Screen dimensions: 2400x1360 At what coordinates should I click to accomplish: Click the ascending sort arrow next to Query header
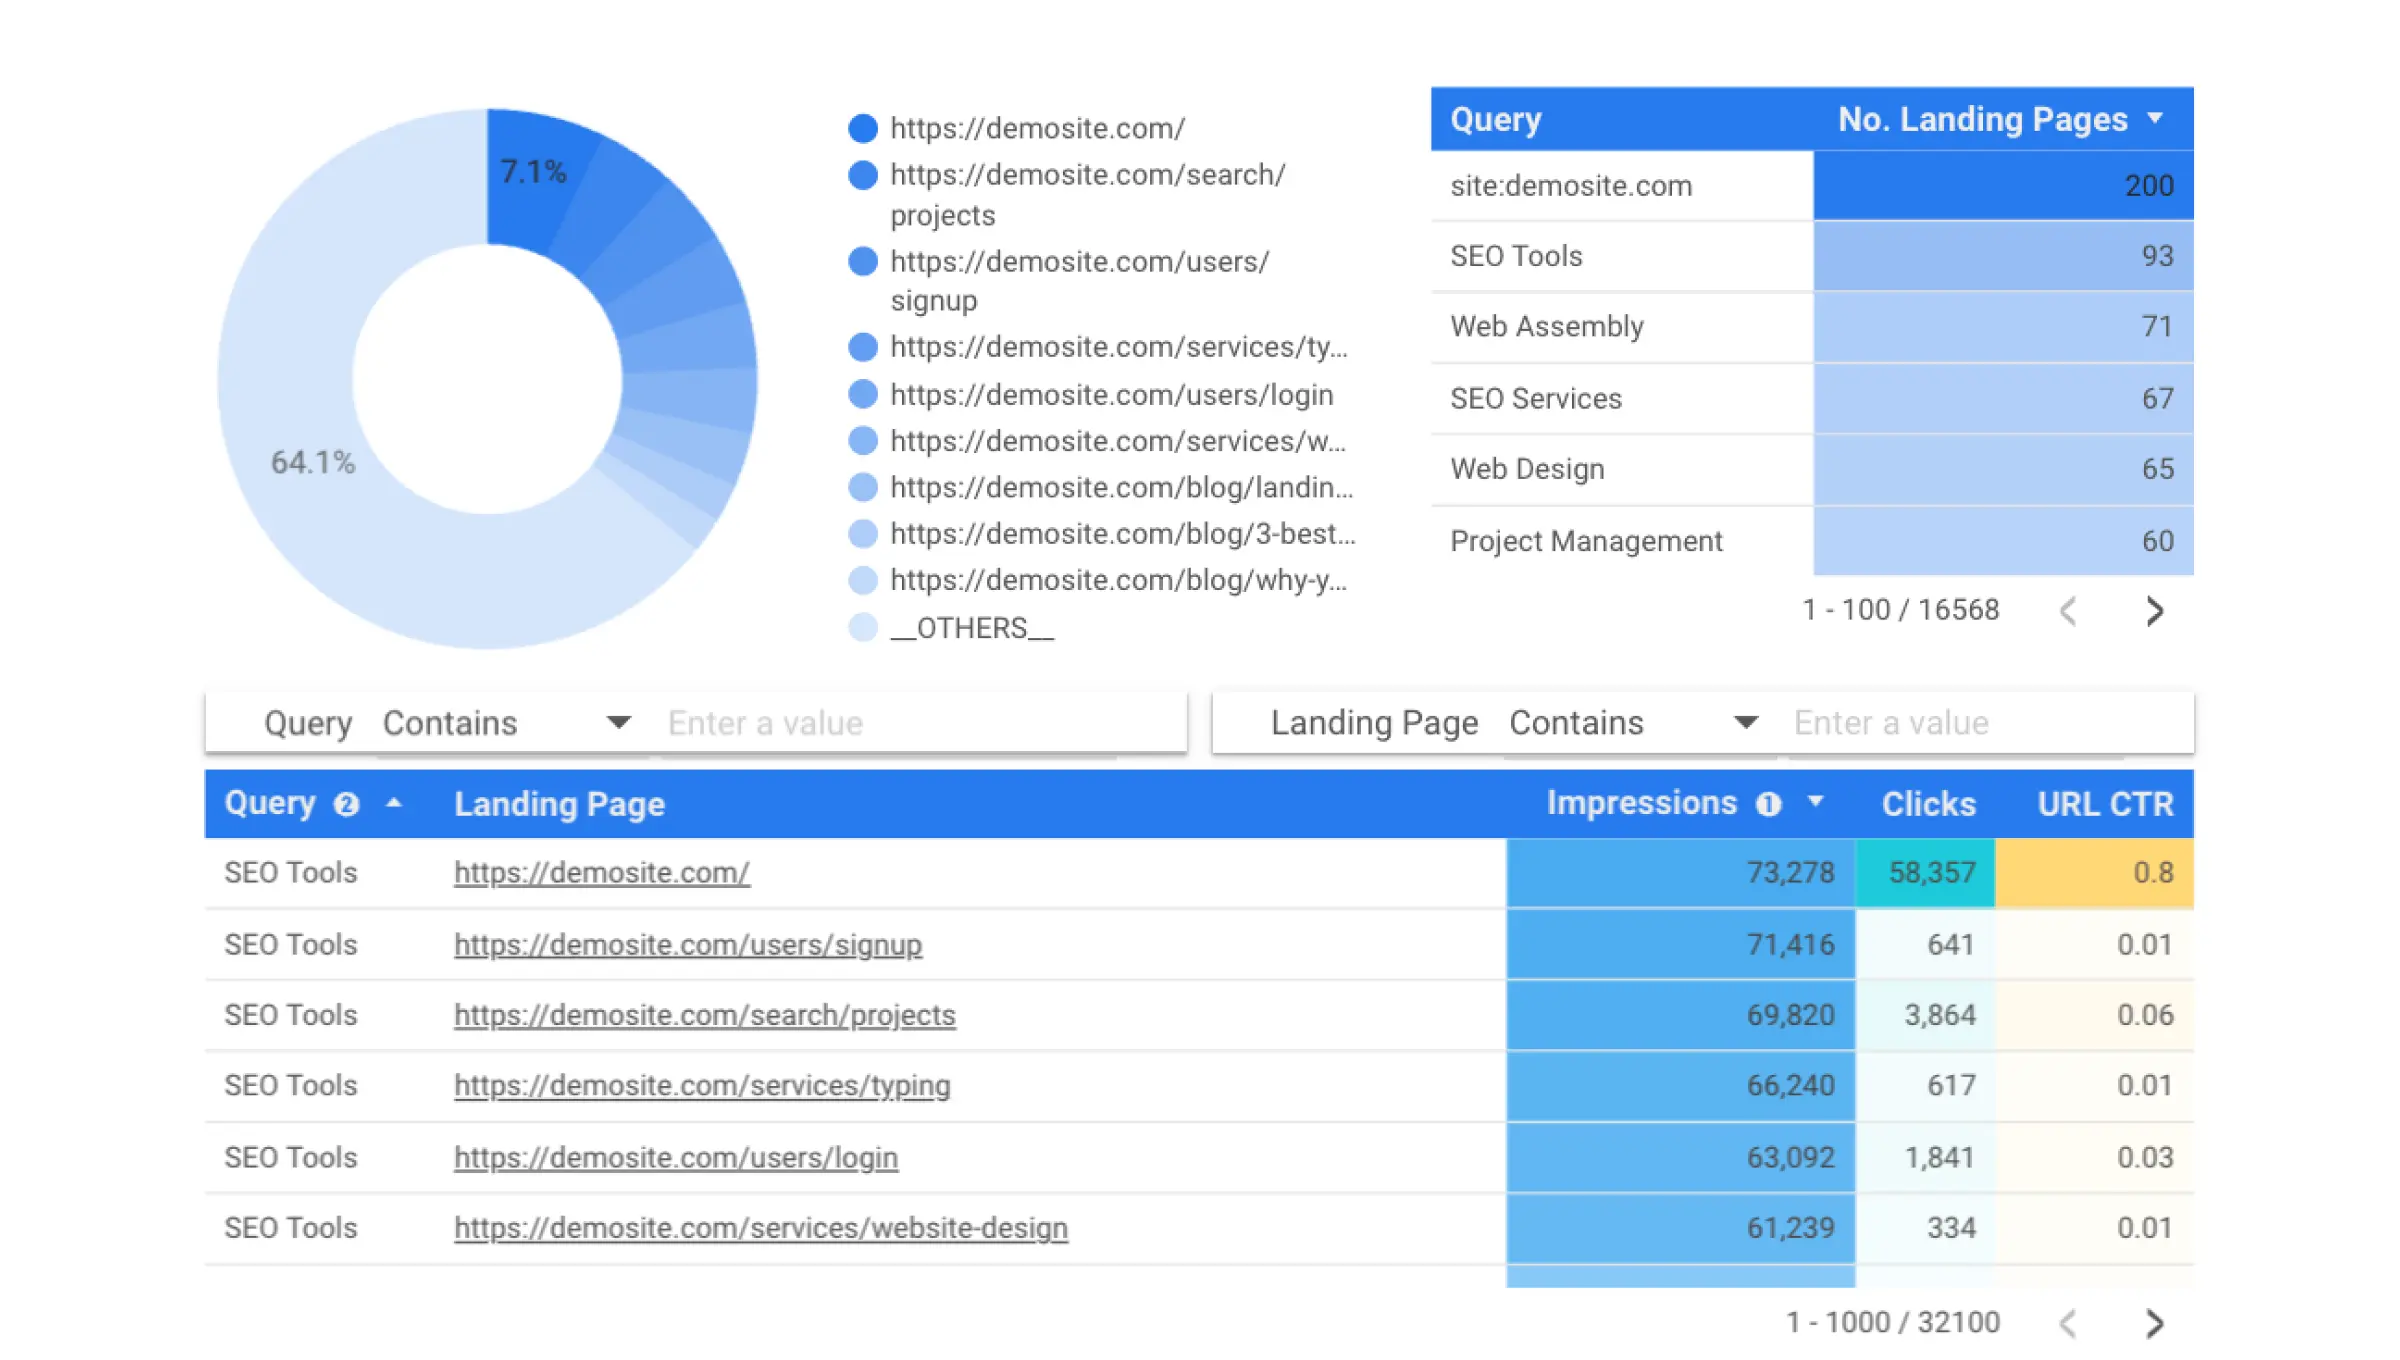(x=394, y=803)
